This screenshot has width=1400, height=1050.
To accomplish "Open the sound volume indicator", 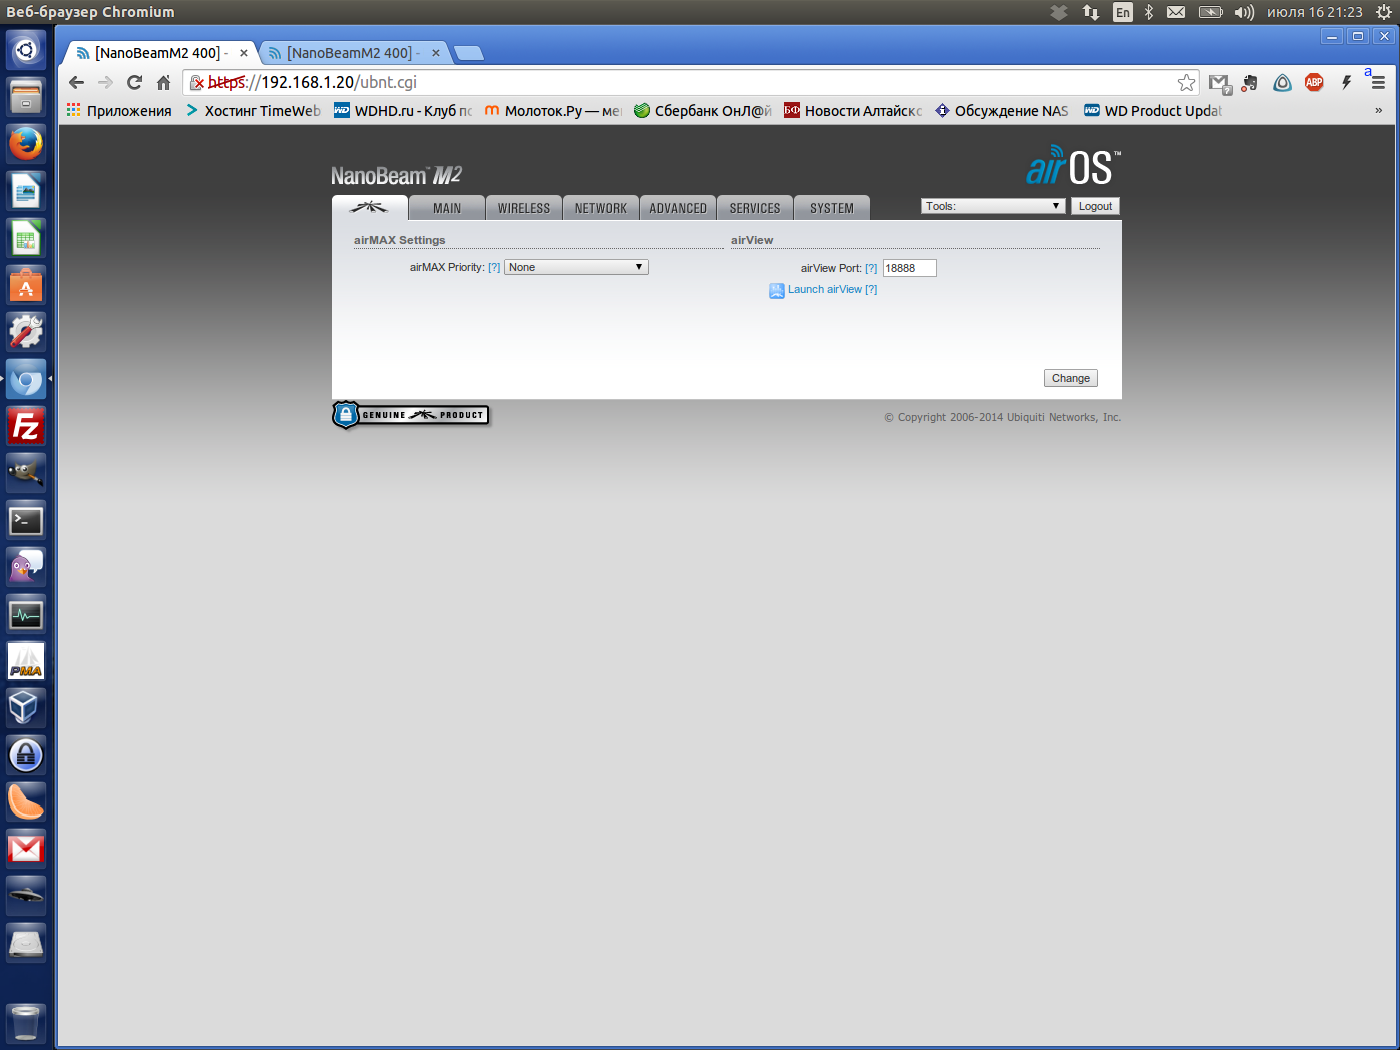I will point(1244,12).
